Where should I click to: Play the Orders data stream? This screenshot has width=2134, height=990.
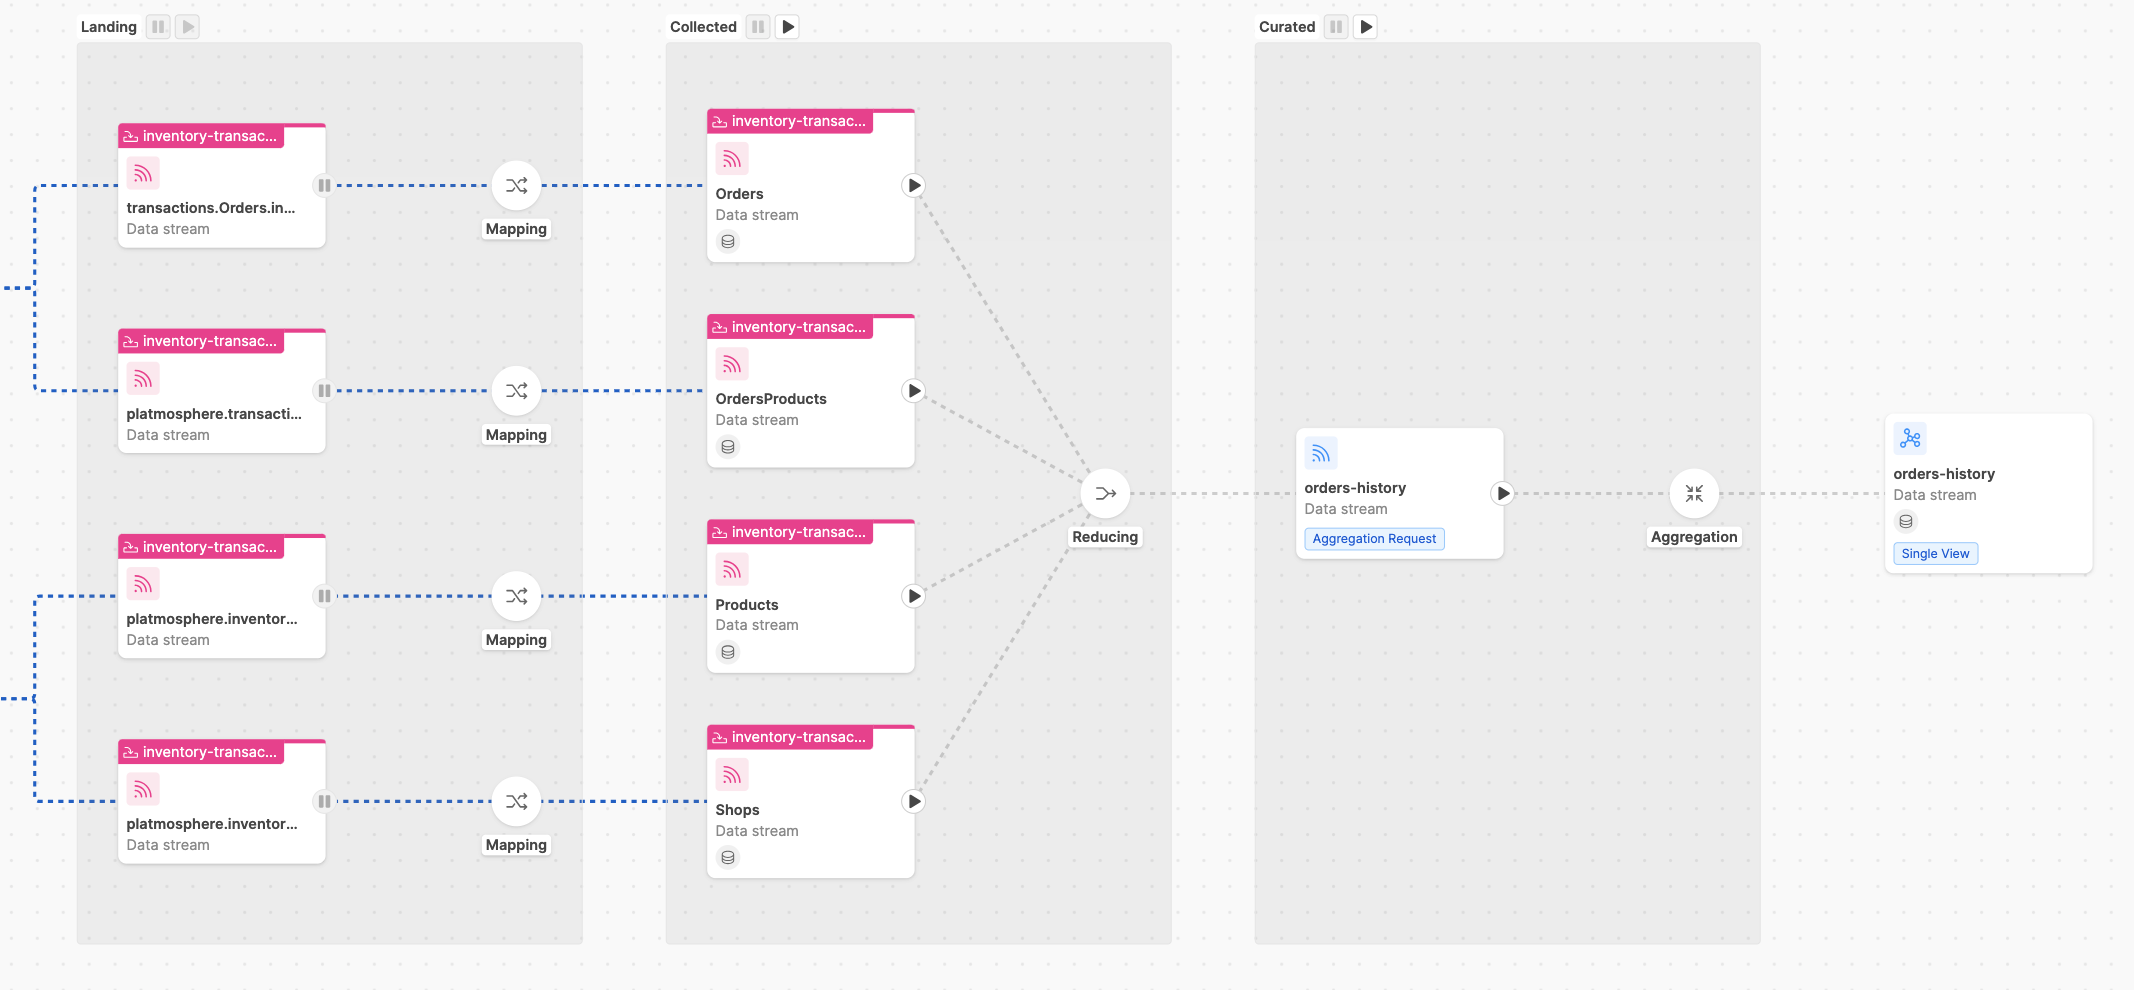pyautogui.click(x=912, y=185)
